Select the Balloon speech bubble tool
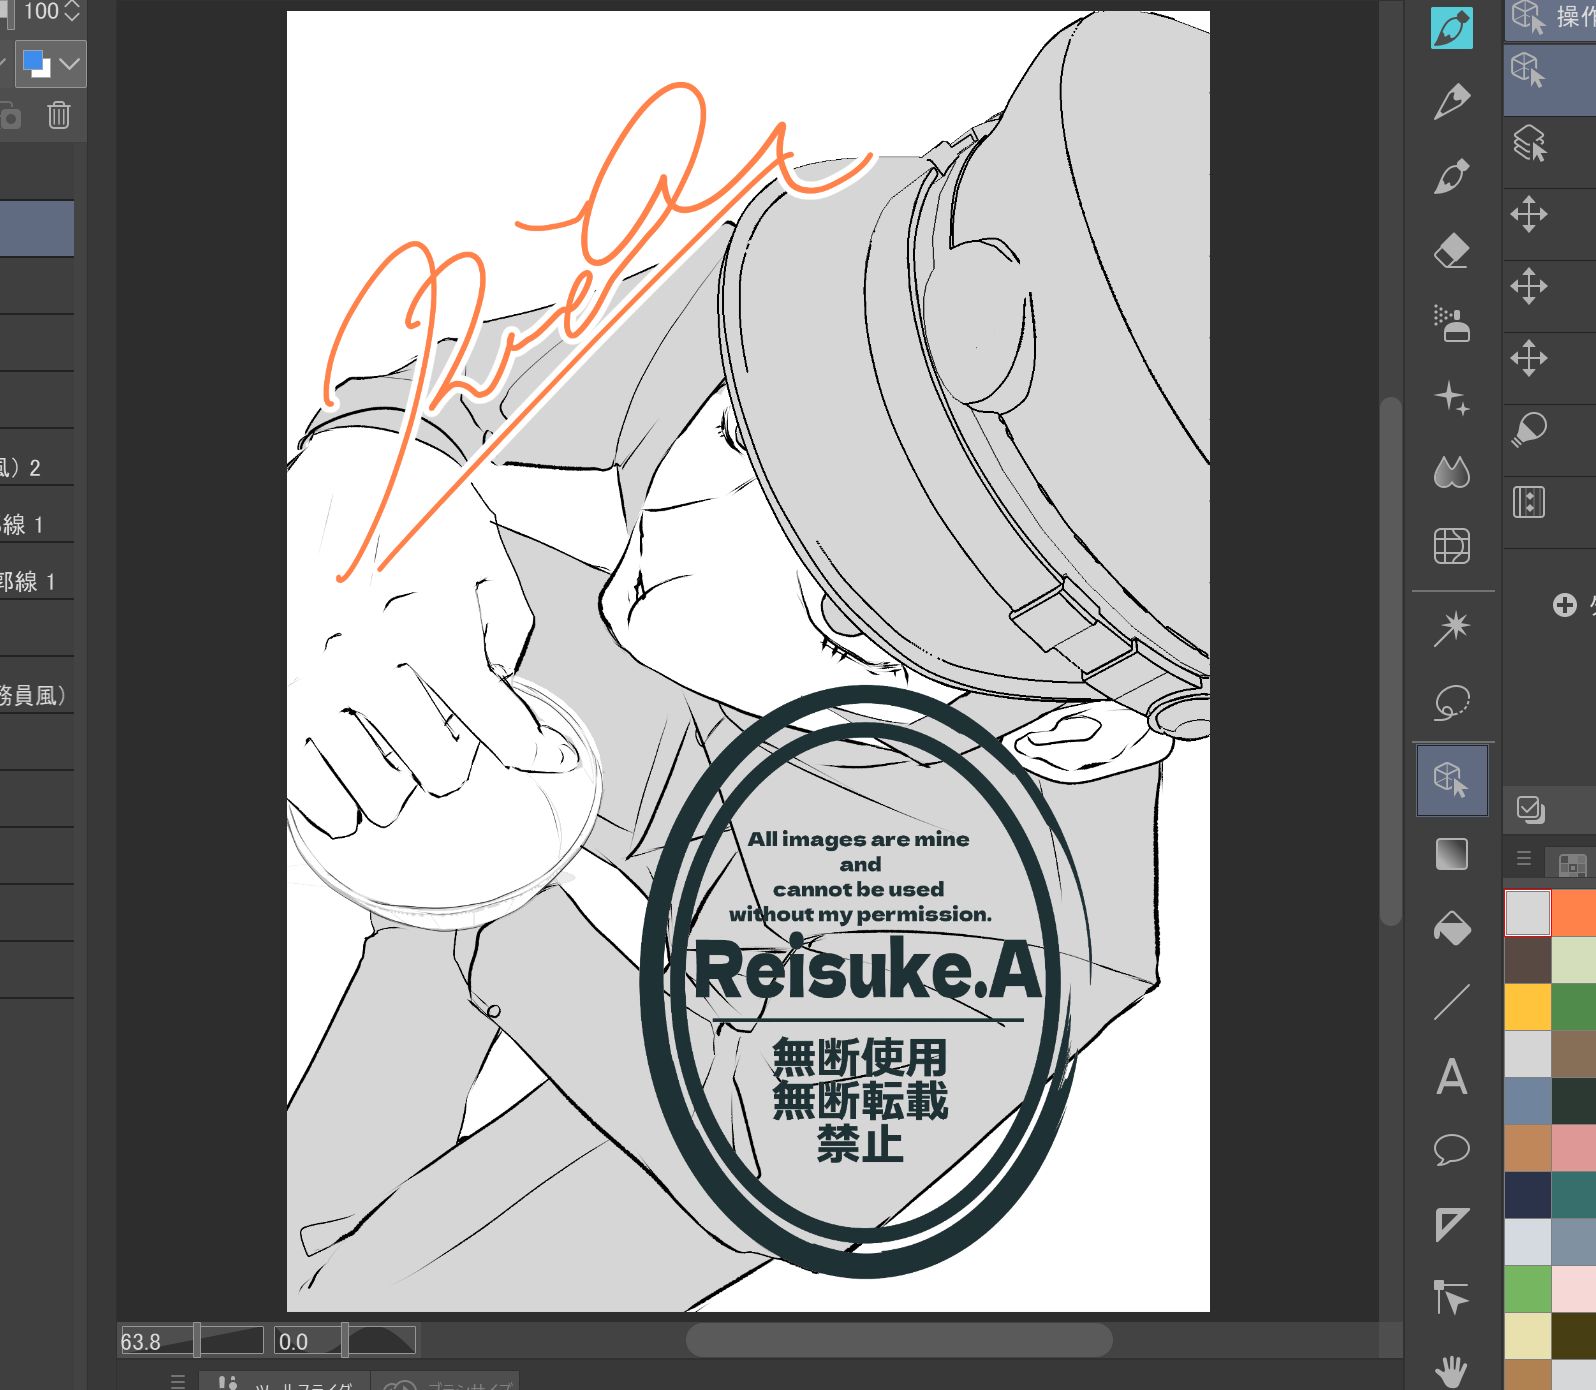This screenshot has height=1390, width=1596. (x=1451, y=1150)
